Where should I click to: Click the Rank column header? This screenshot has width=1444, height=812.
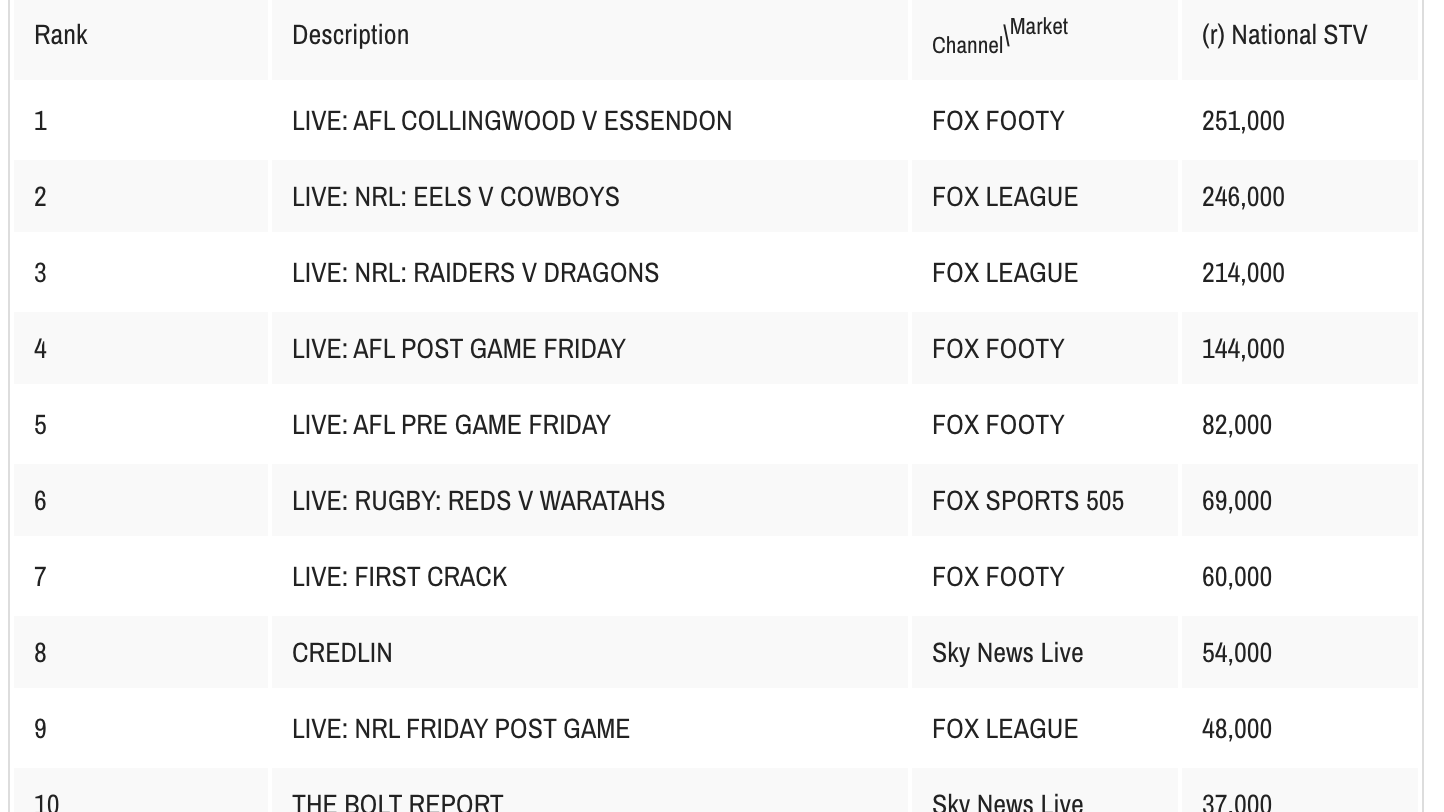point(61,35)
